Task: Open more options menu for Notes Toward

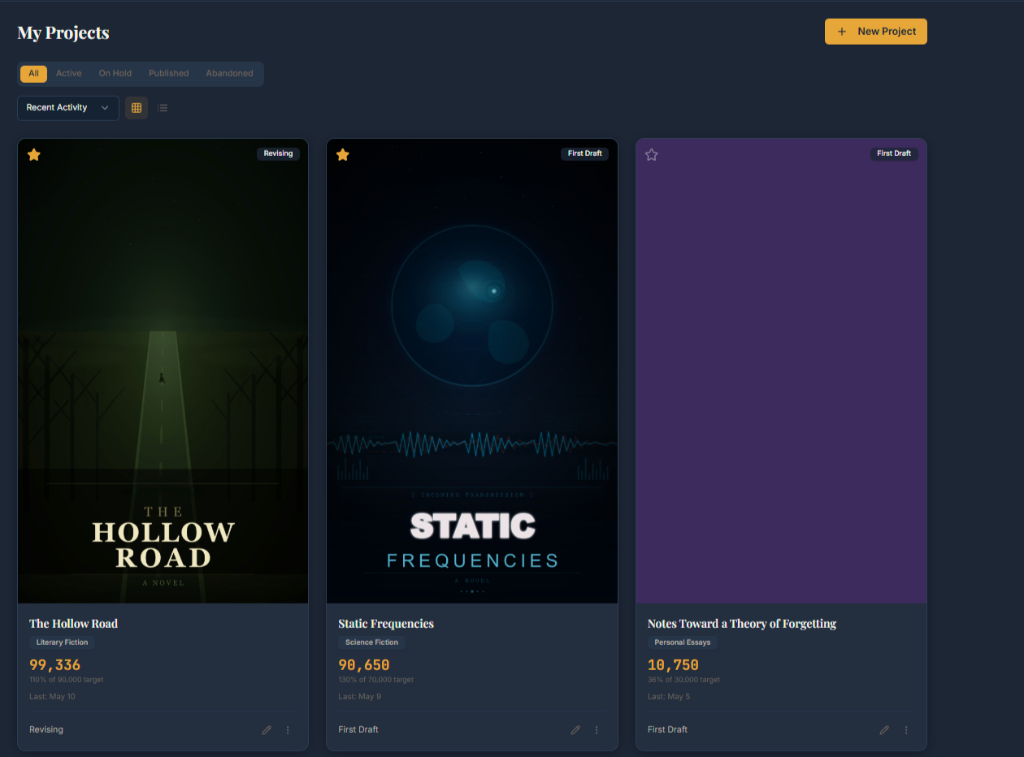Action: point(906,730)
